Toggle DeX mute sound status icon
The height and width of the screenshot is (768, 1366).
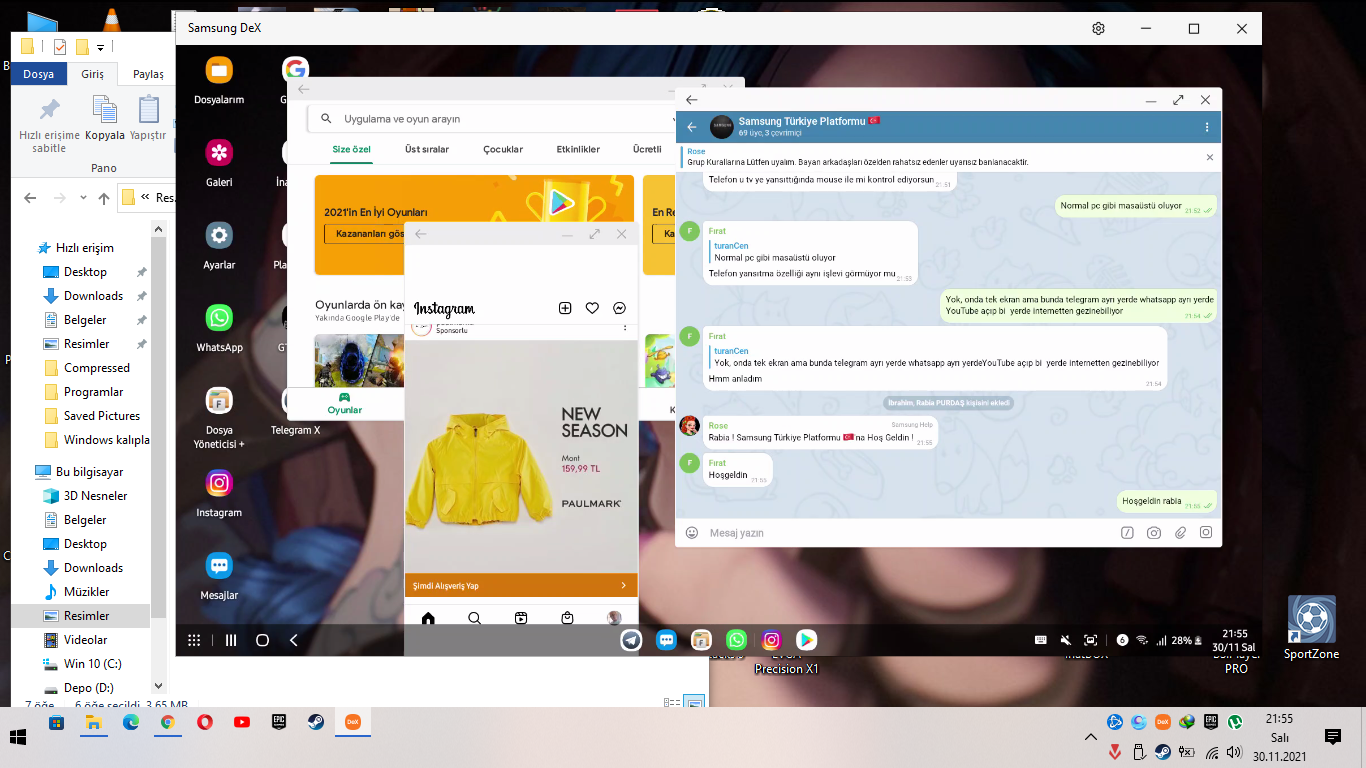1065,640
